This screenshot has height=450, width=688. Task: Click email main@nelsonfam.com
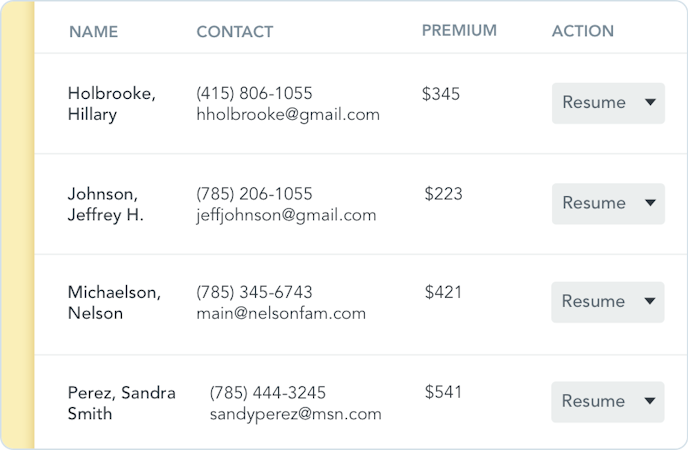pos(281,313)
